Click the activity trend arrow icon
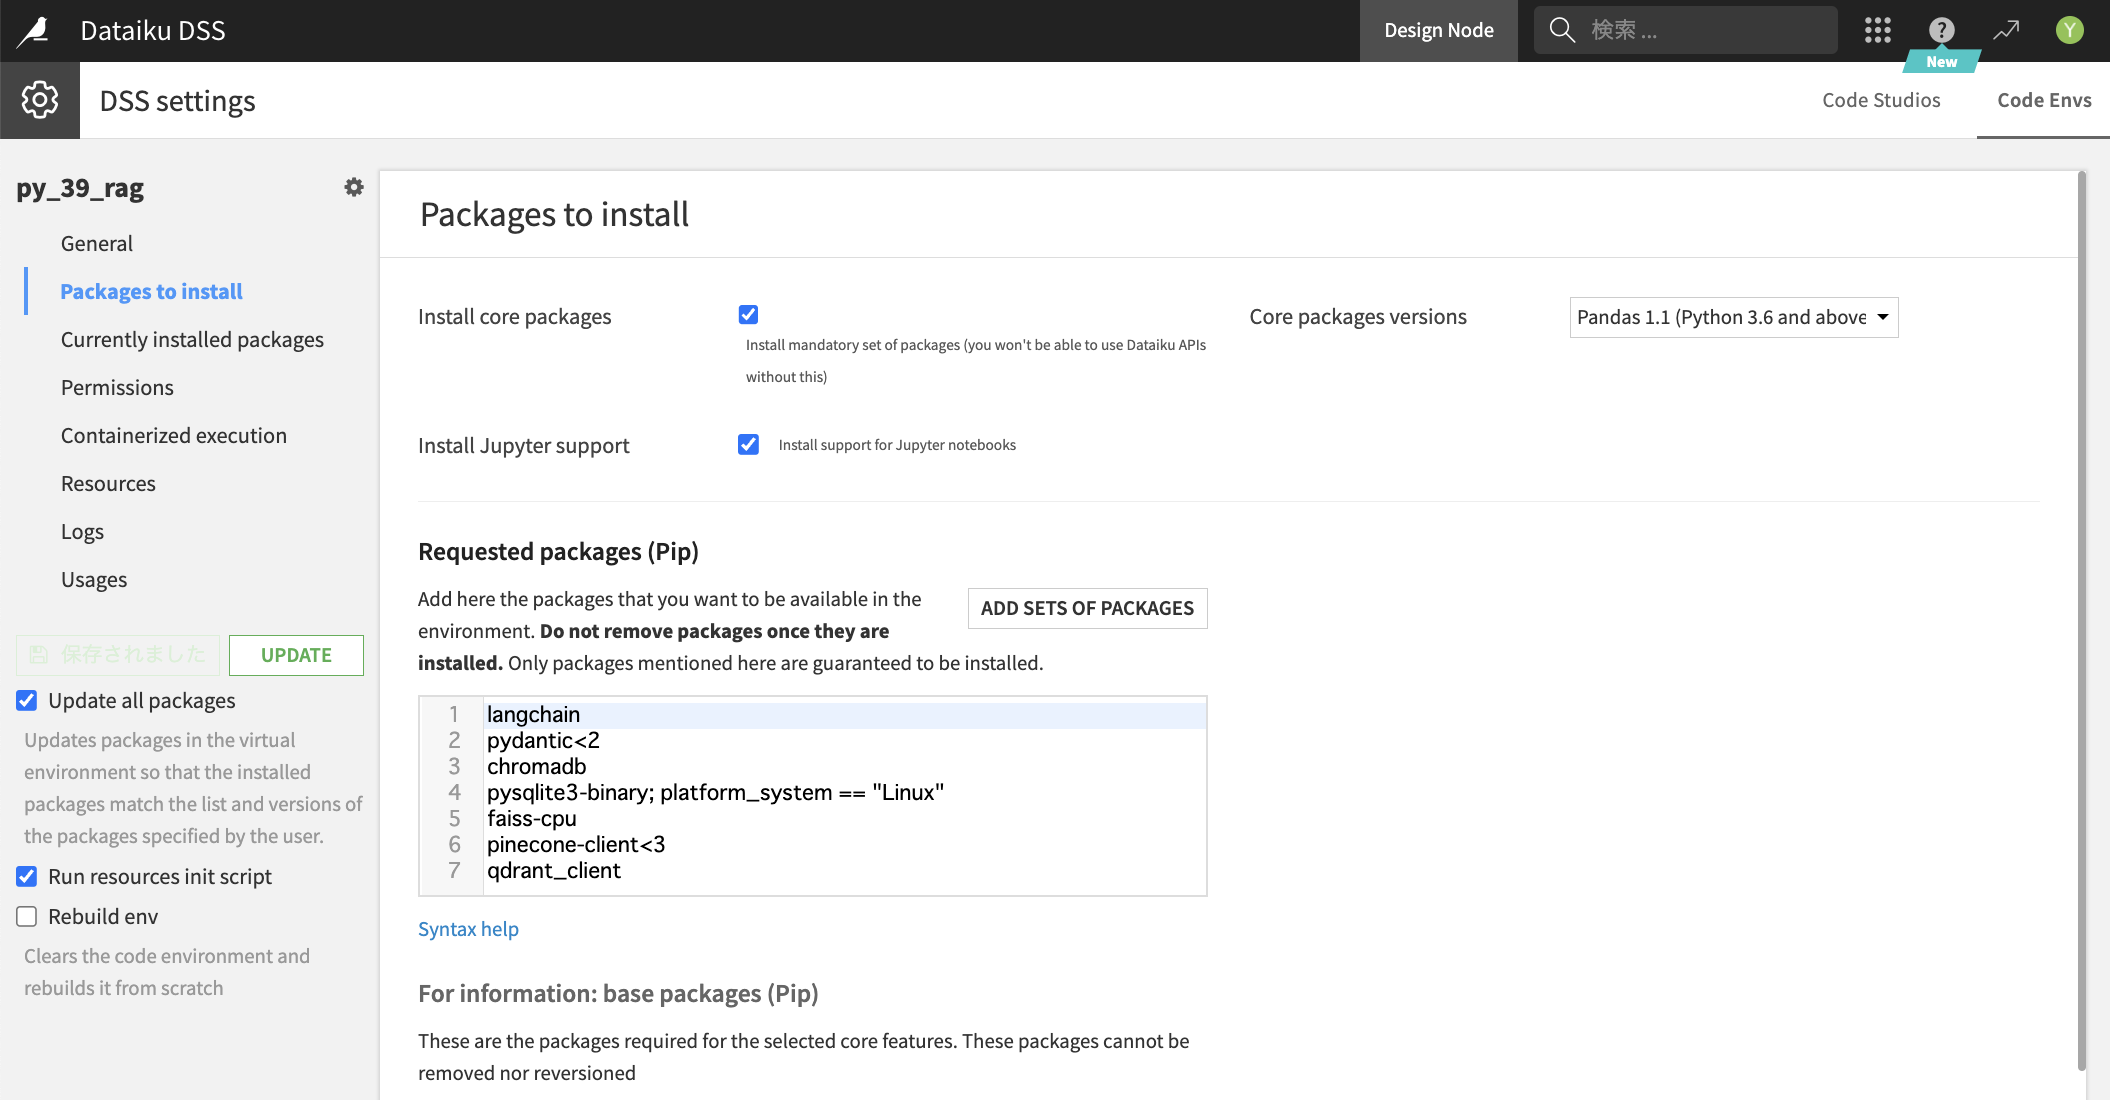This screenshot has height=1100, width=2110. click(x=2006, y=30)
